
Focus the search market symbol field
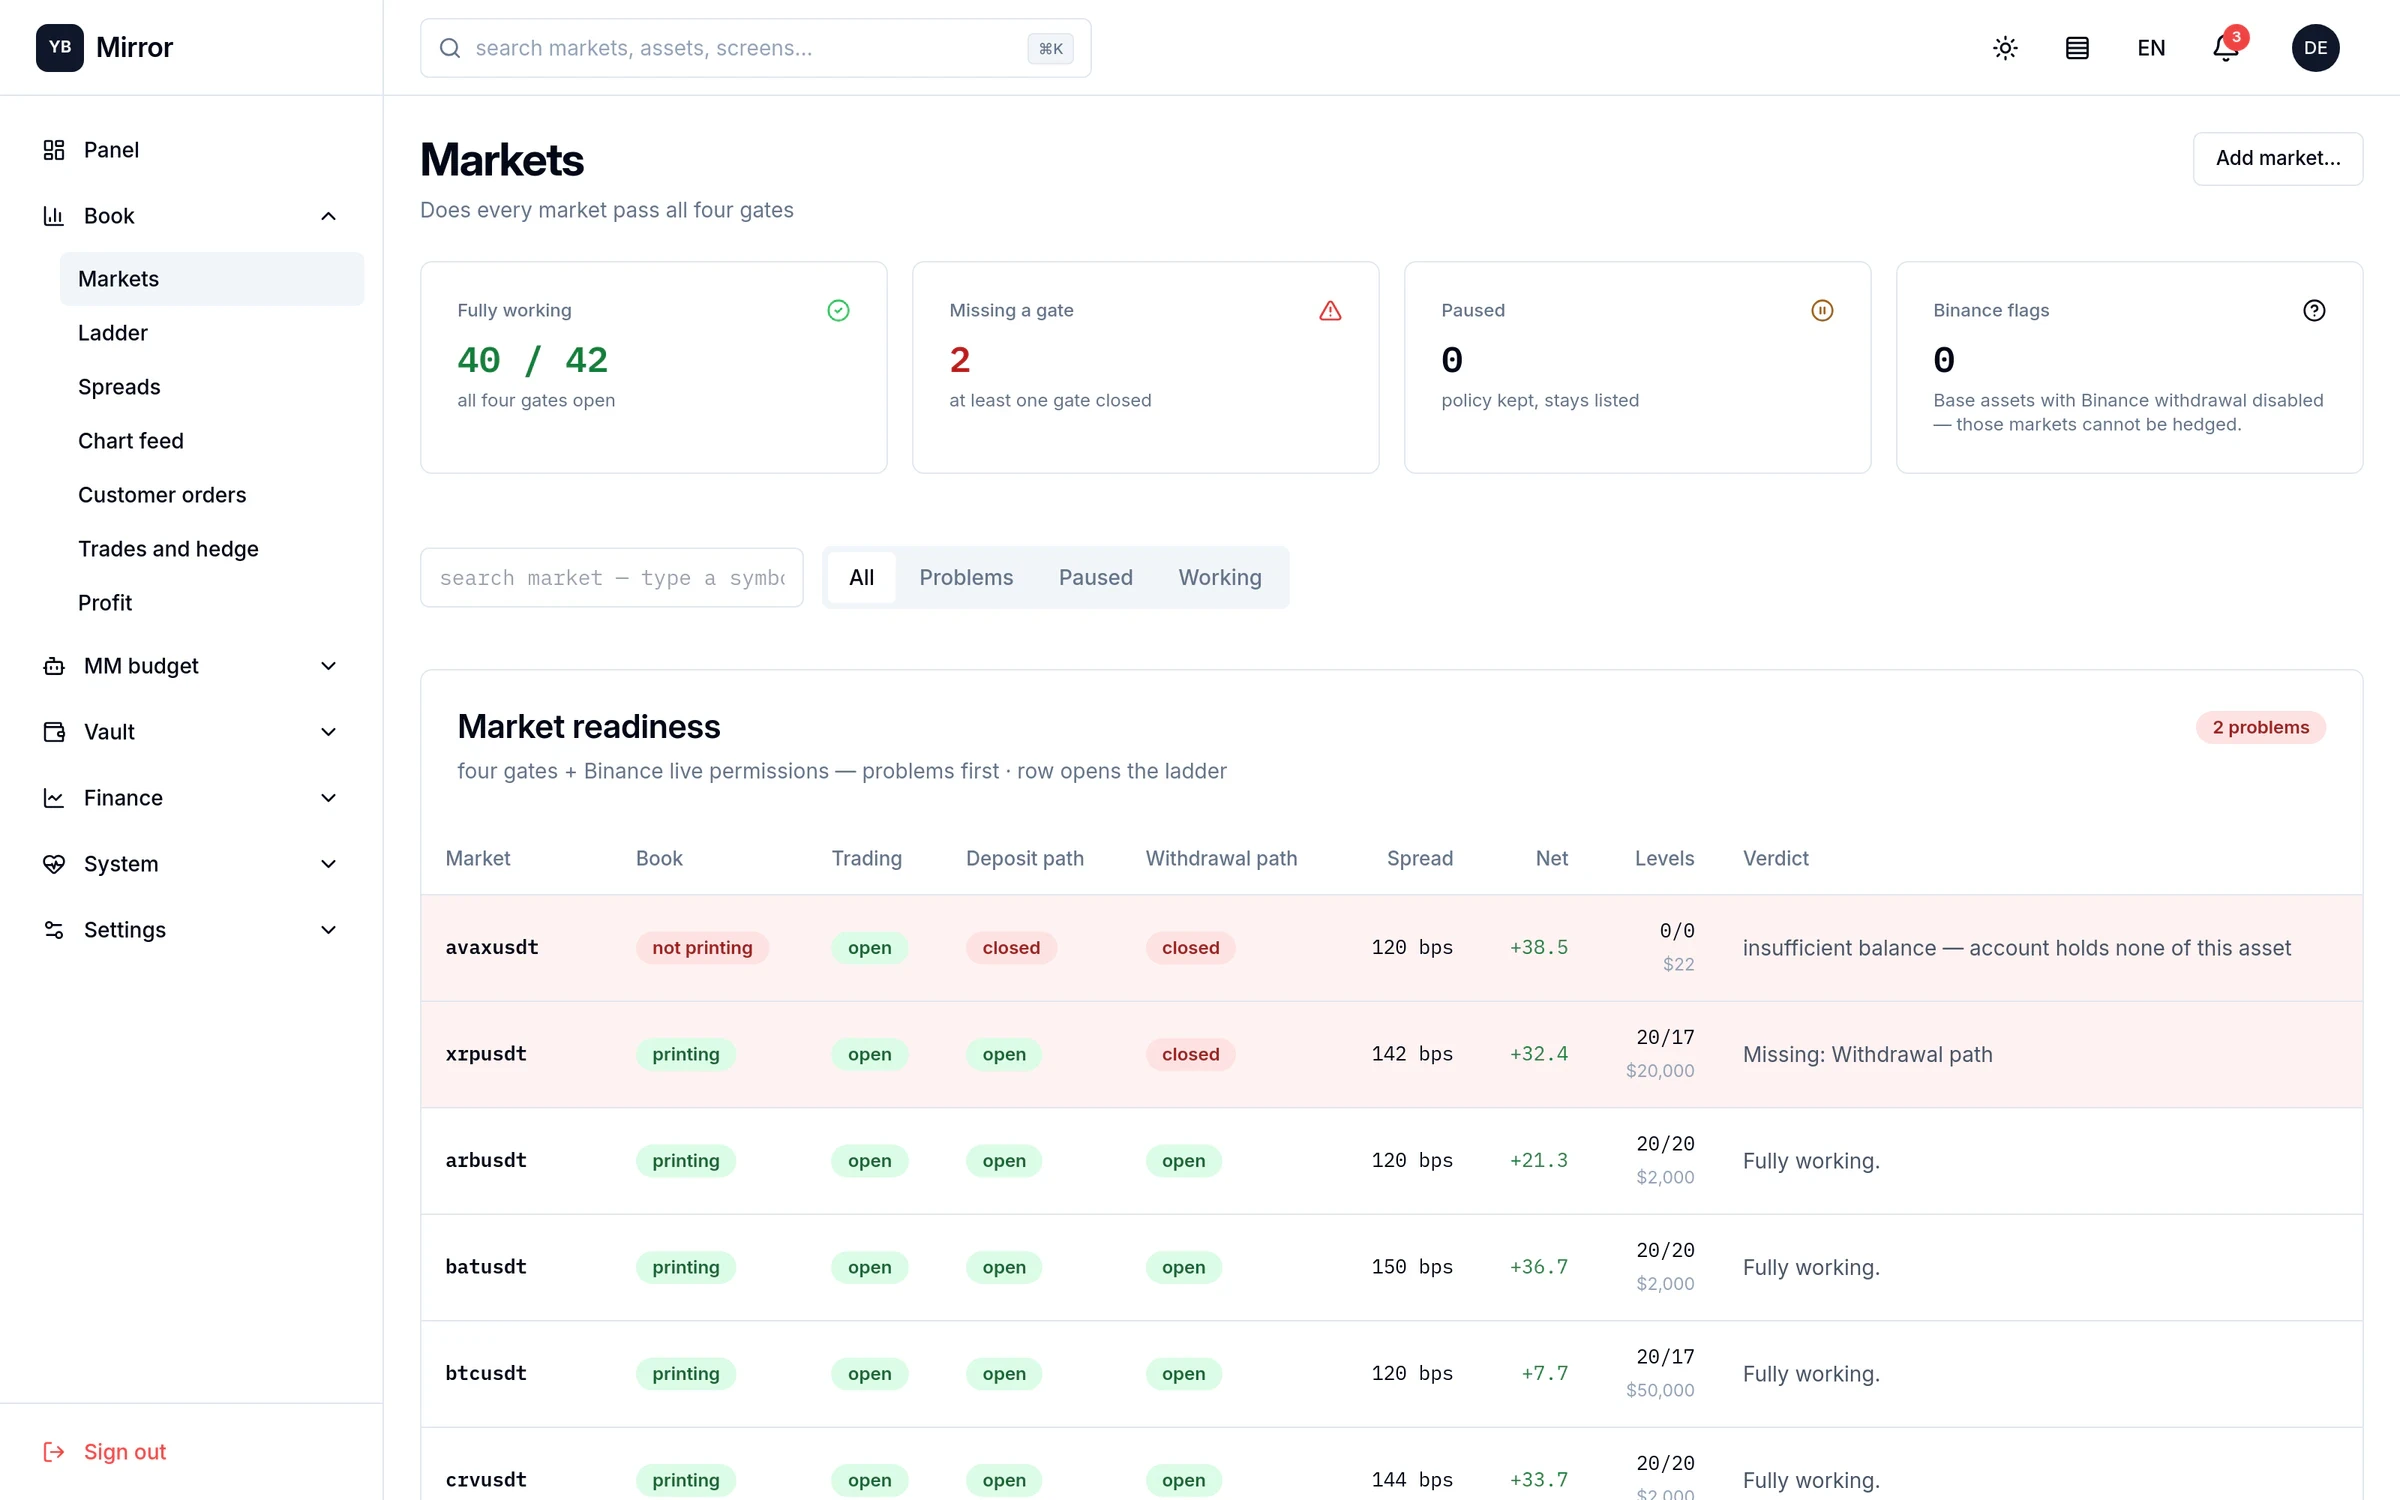612,578
